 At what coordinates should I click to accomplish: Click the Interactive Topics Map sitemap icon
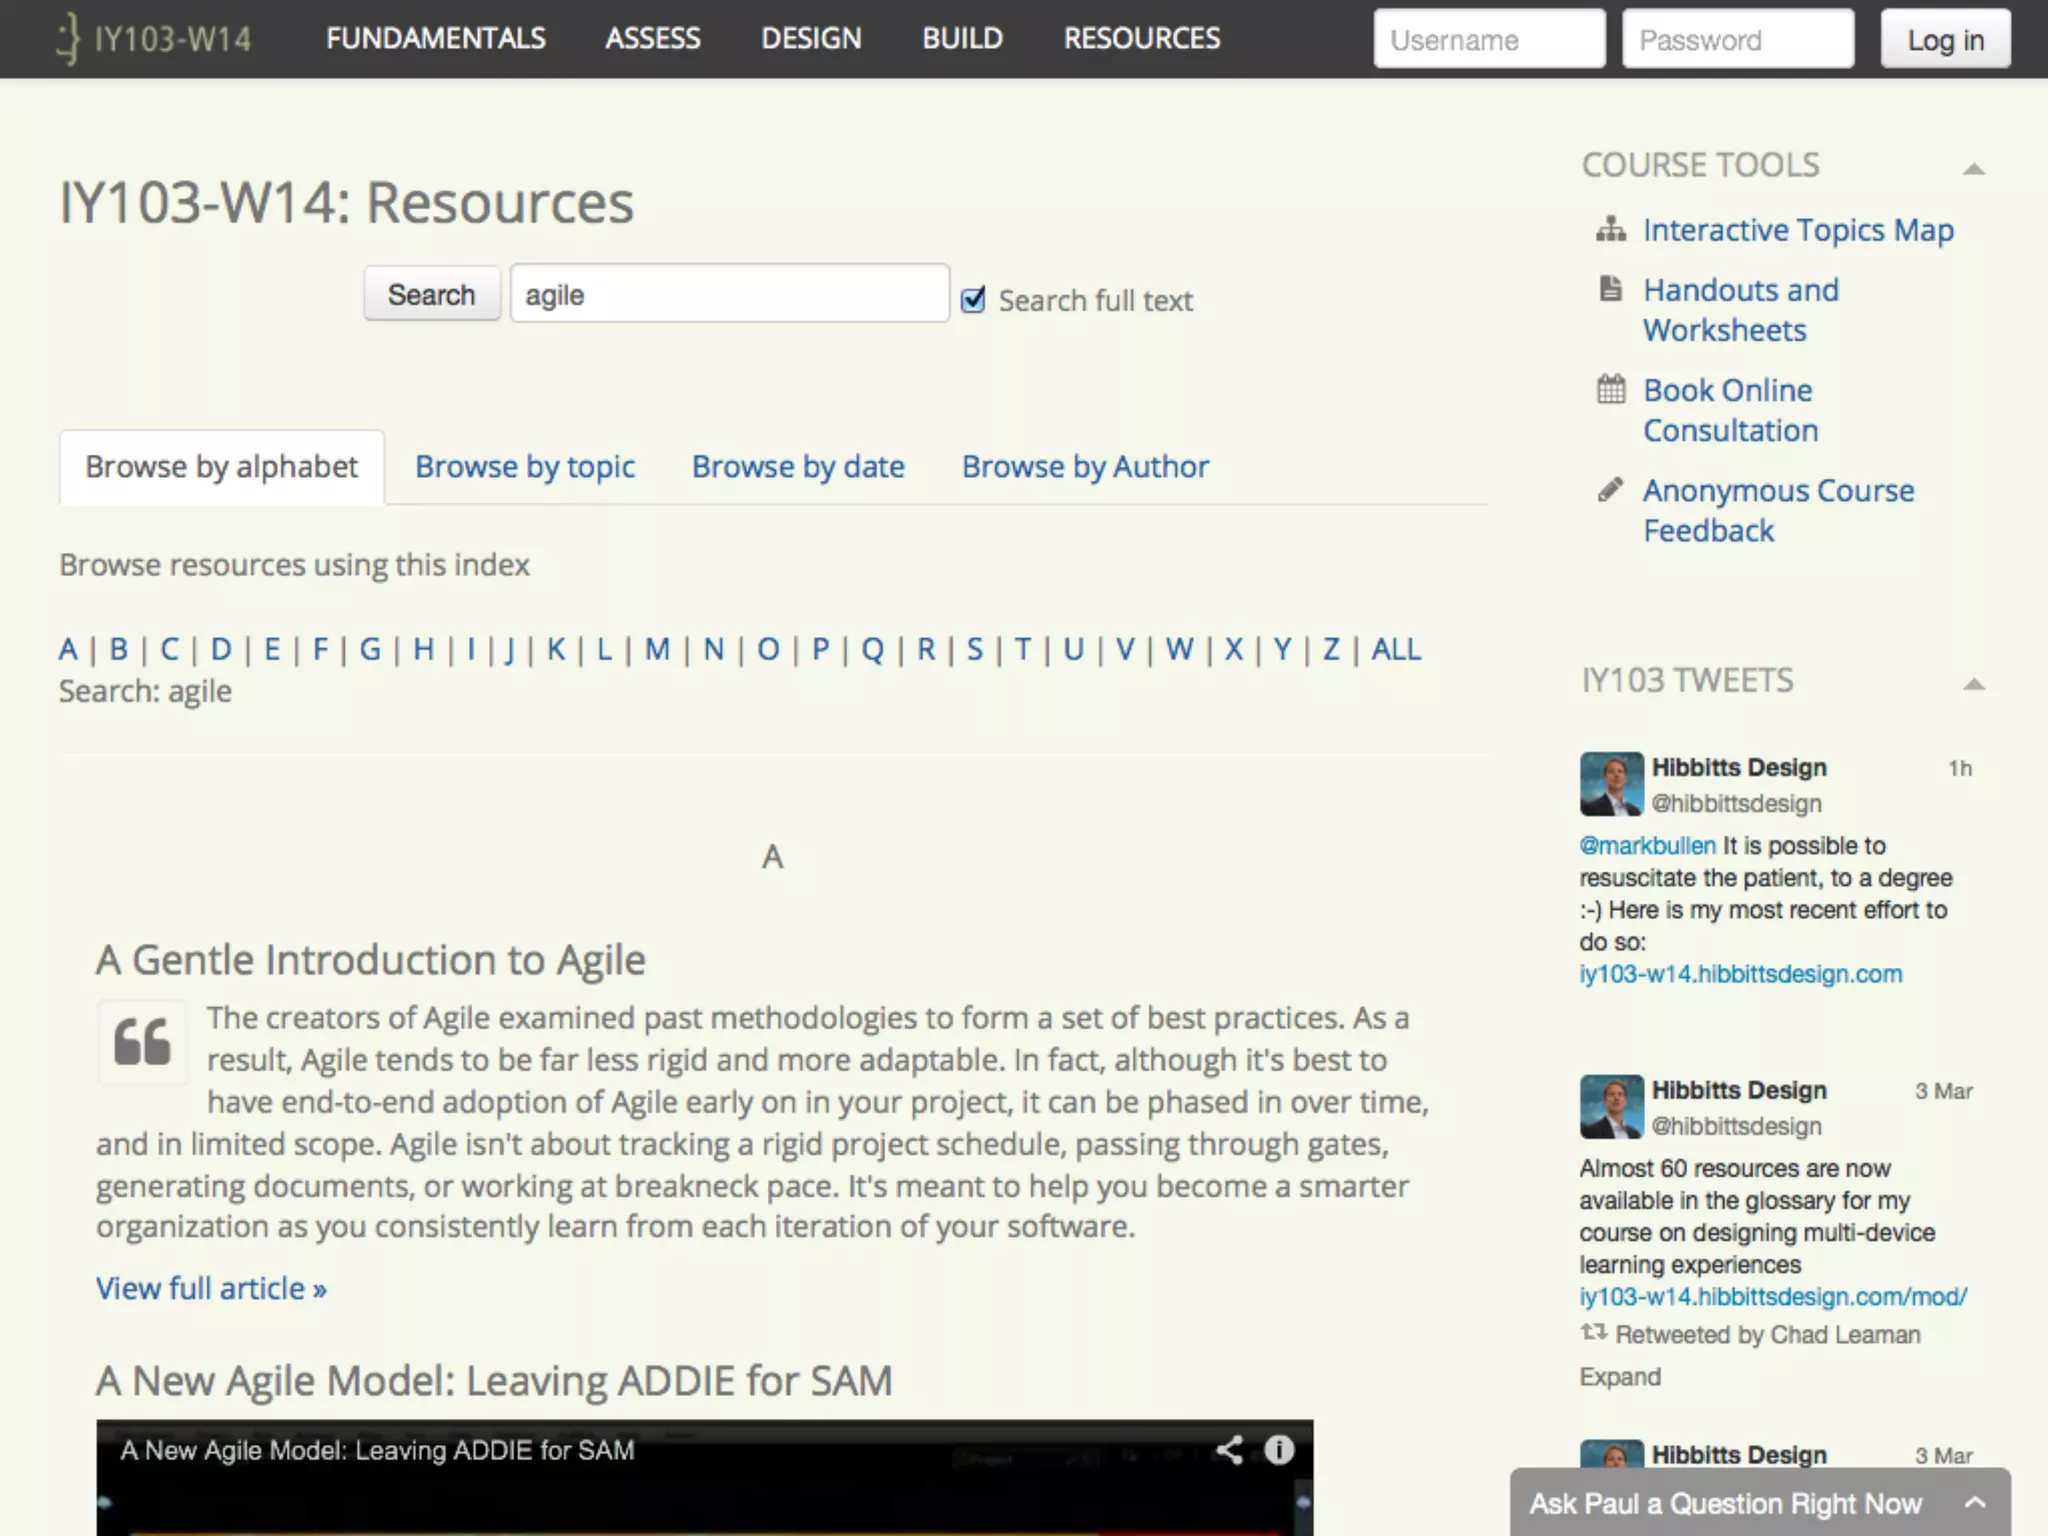(1610, 230)
